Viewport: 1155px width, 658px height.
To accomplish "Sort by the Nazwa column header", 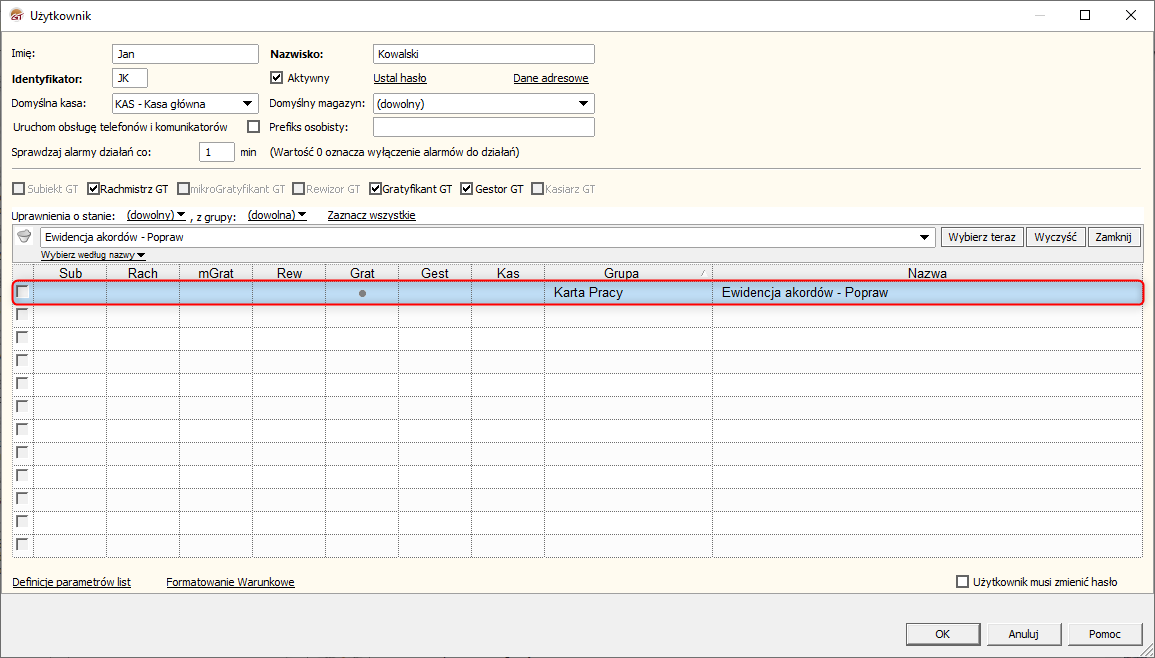I will pos(927,273).
